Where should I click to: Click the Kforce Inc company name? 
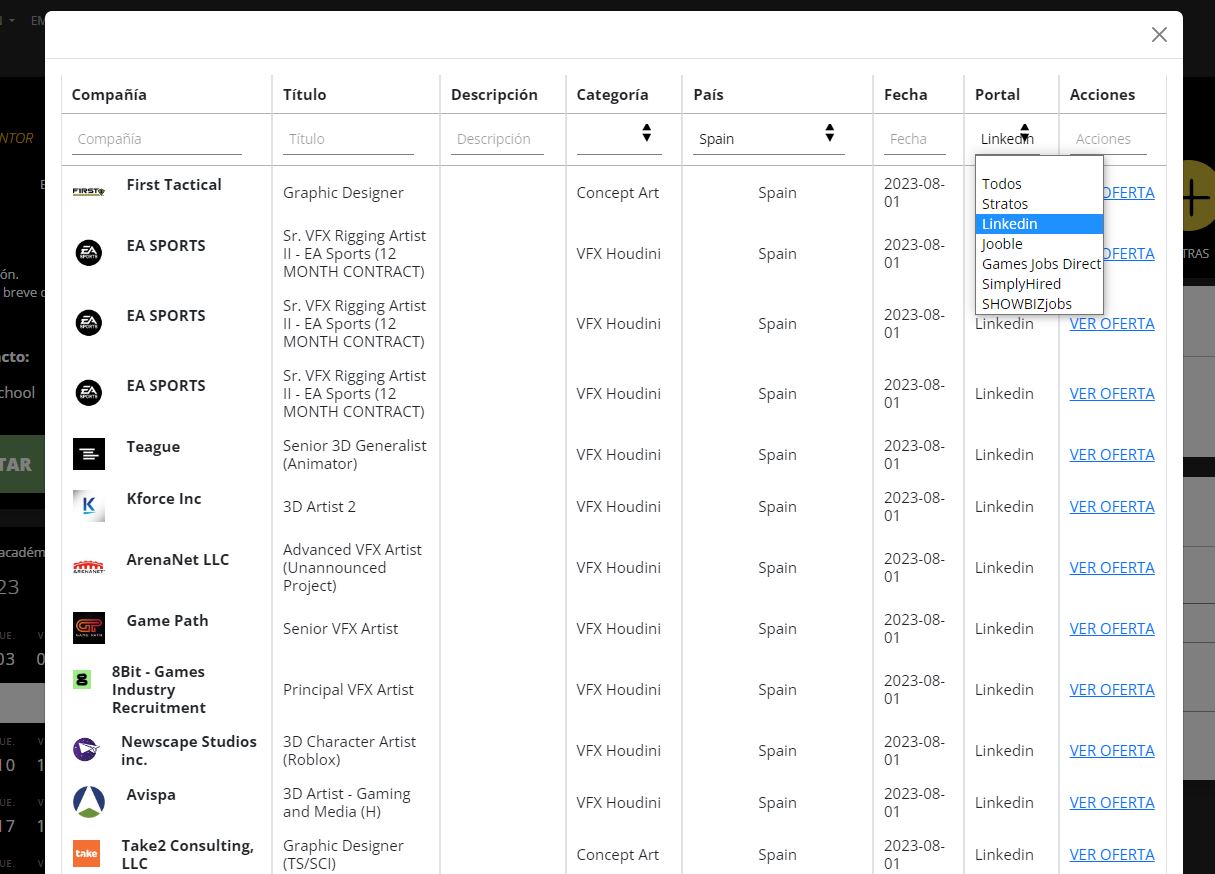point(164,498)
